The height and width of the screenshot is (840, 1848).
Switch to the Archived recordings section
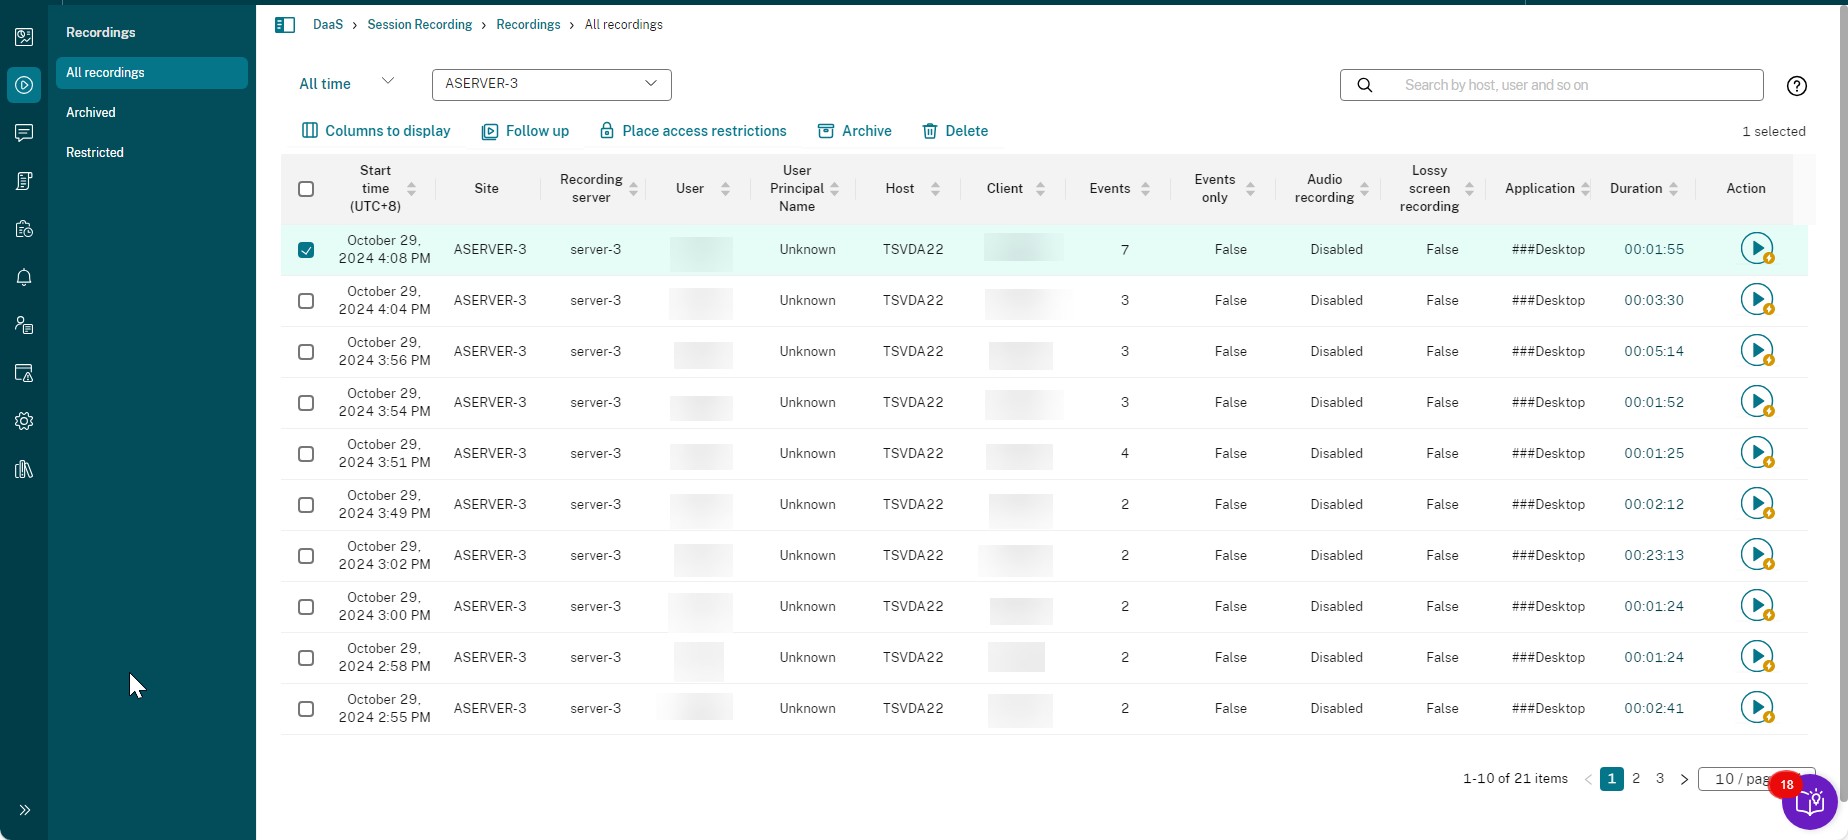(91, 113)
